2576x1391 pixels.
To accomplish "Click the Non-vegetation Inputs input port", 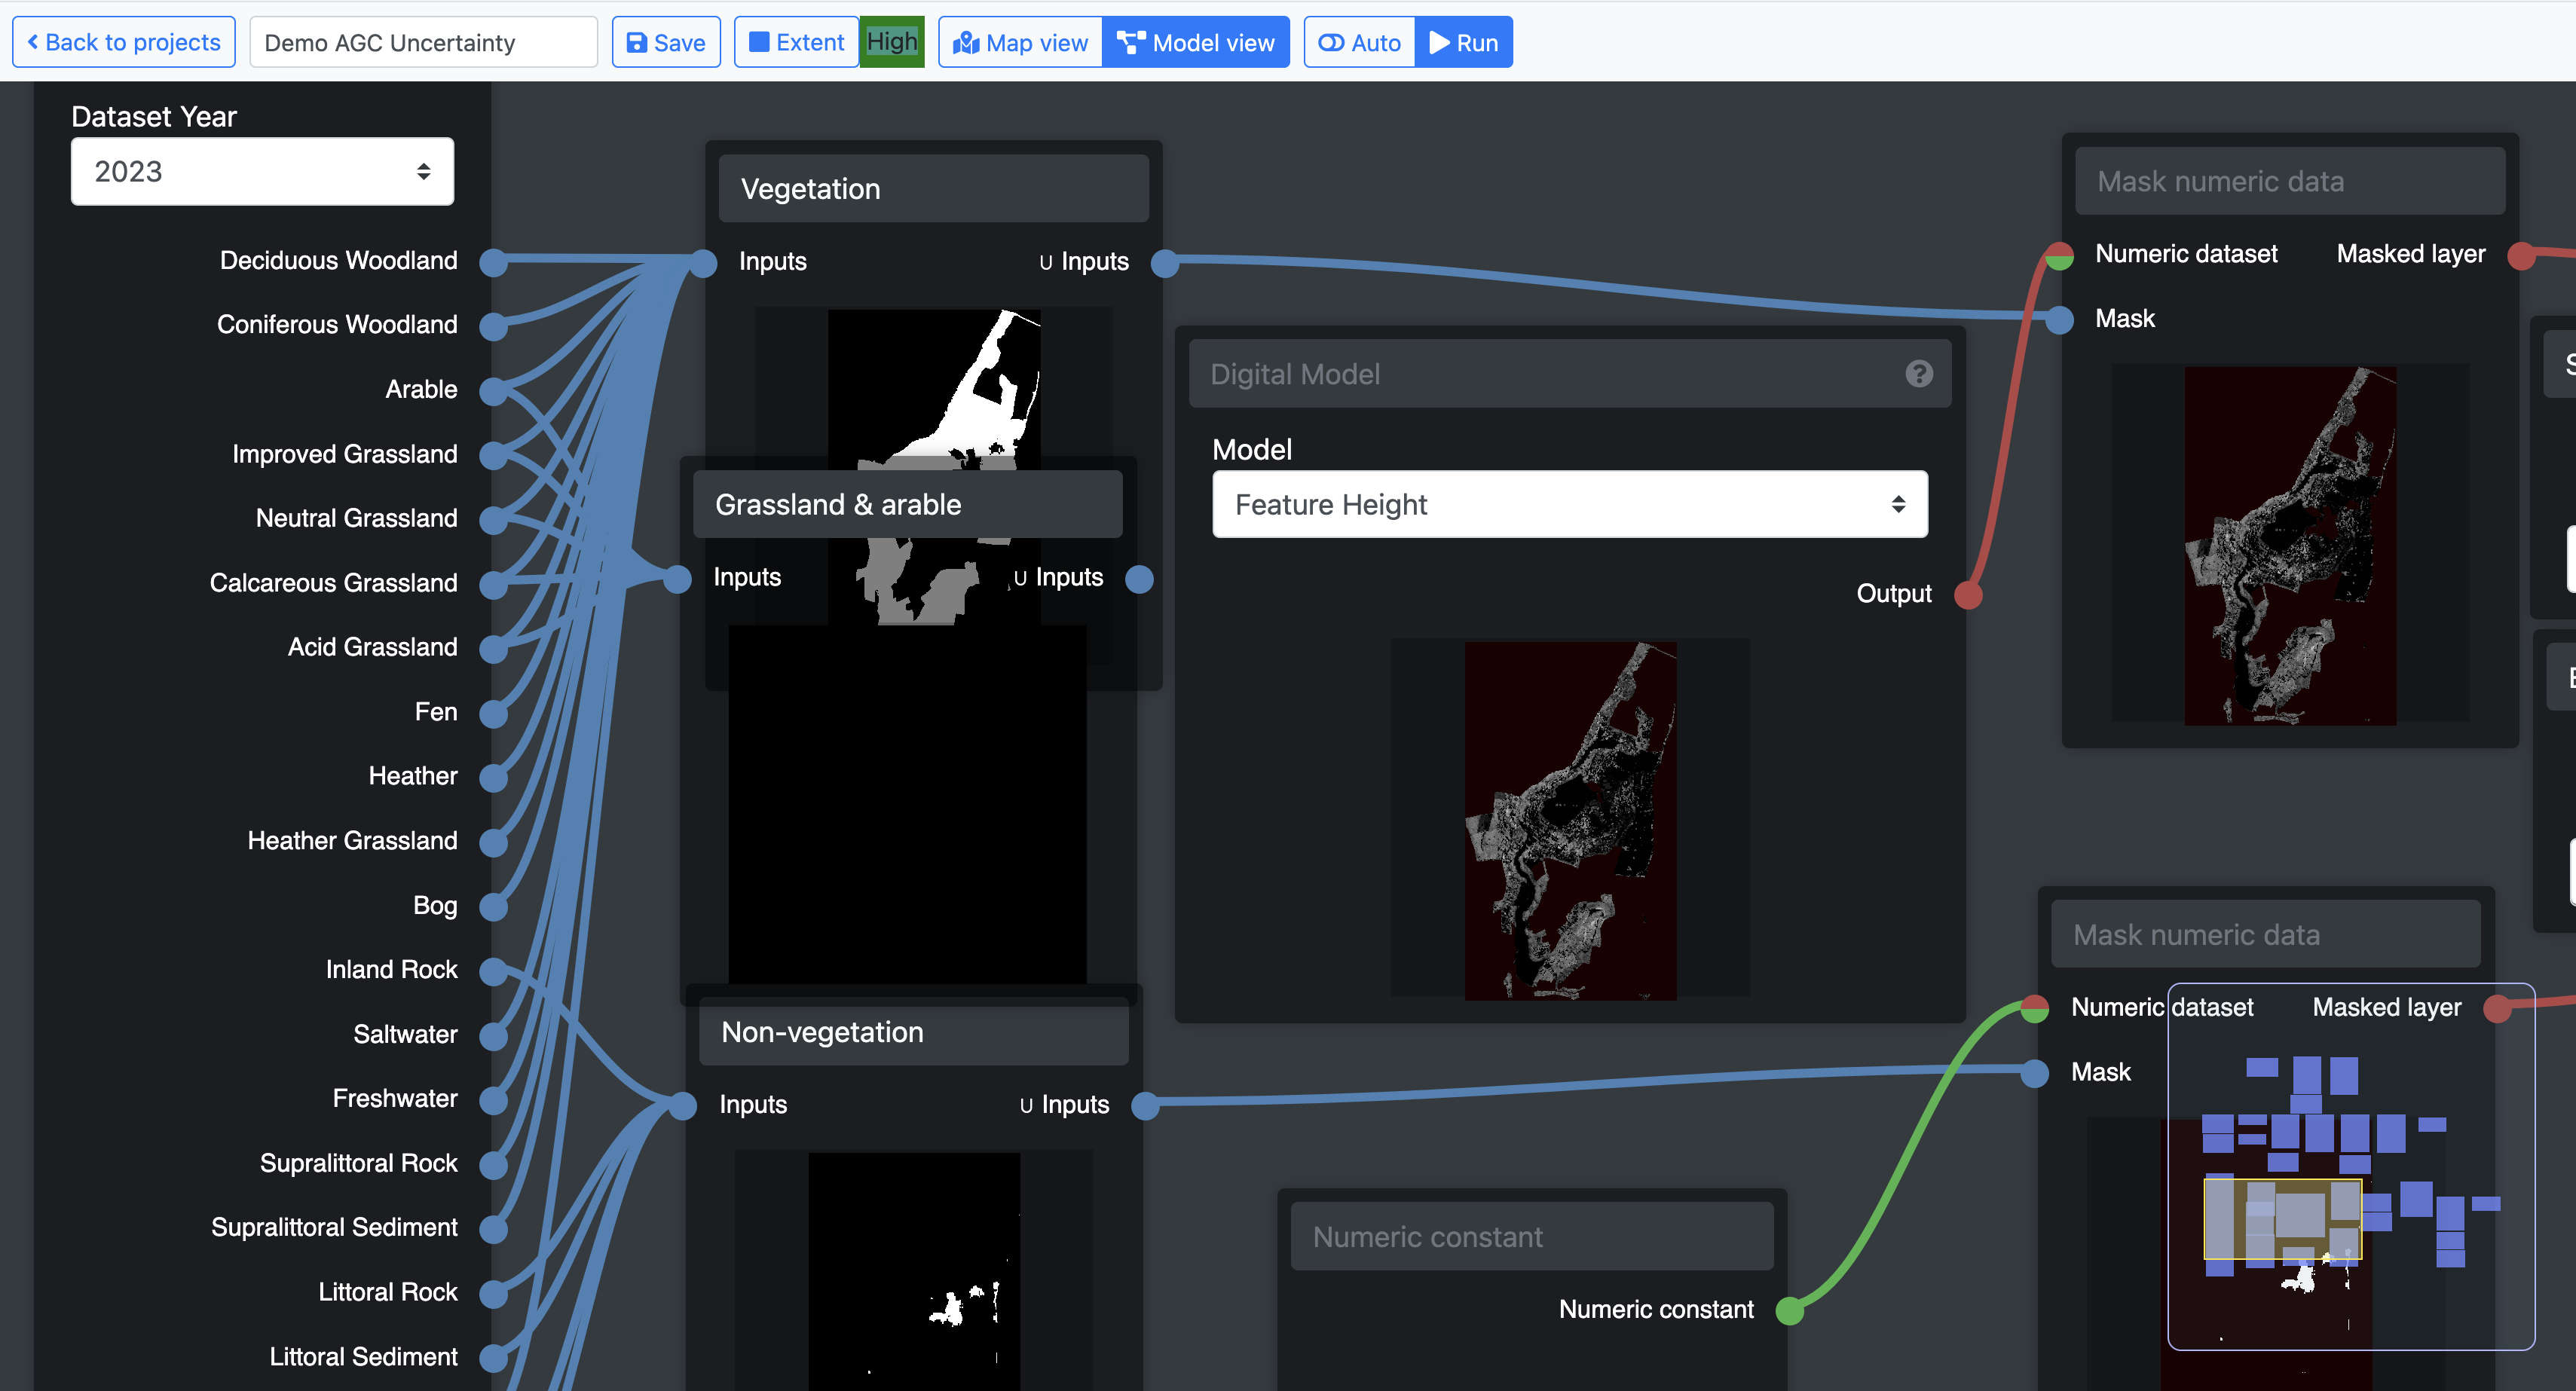I will (x=683, y=1105).
